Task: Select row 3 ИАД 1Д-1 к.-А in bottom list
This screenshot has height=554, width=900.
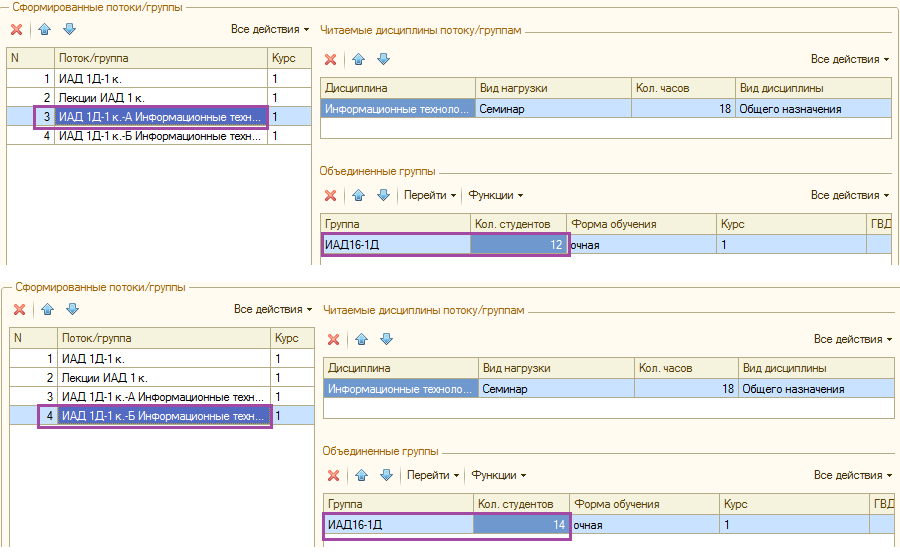Action: [x=162, y=397]
